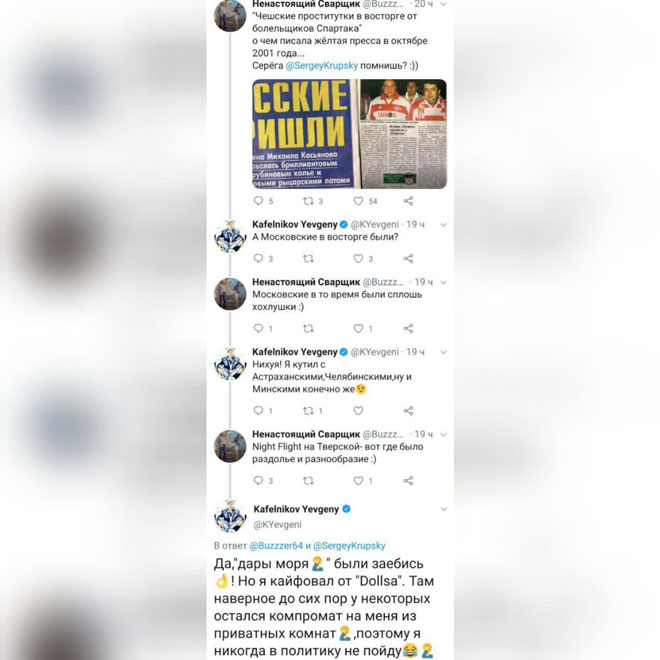660x660 pixels.
Task: Open @Buzzzer64 link in reply header
Action: tap(276, 546)
